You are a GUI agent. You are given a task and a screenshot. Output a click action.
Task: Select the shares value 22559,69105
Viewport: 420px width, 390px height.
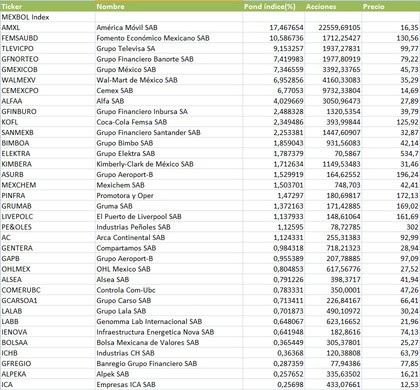point(333,27)
